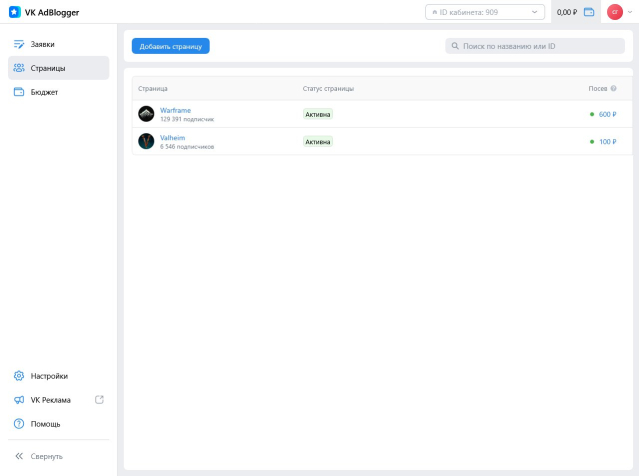639x476 pixels.
Task: Click the external link icon beside VK Реклама
Action: tap(99, 400)
